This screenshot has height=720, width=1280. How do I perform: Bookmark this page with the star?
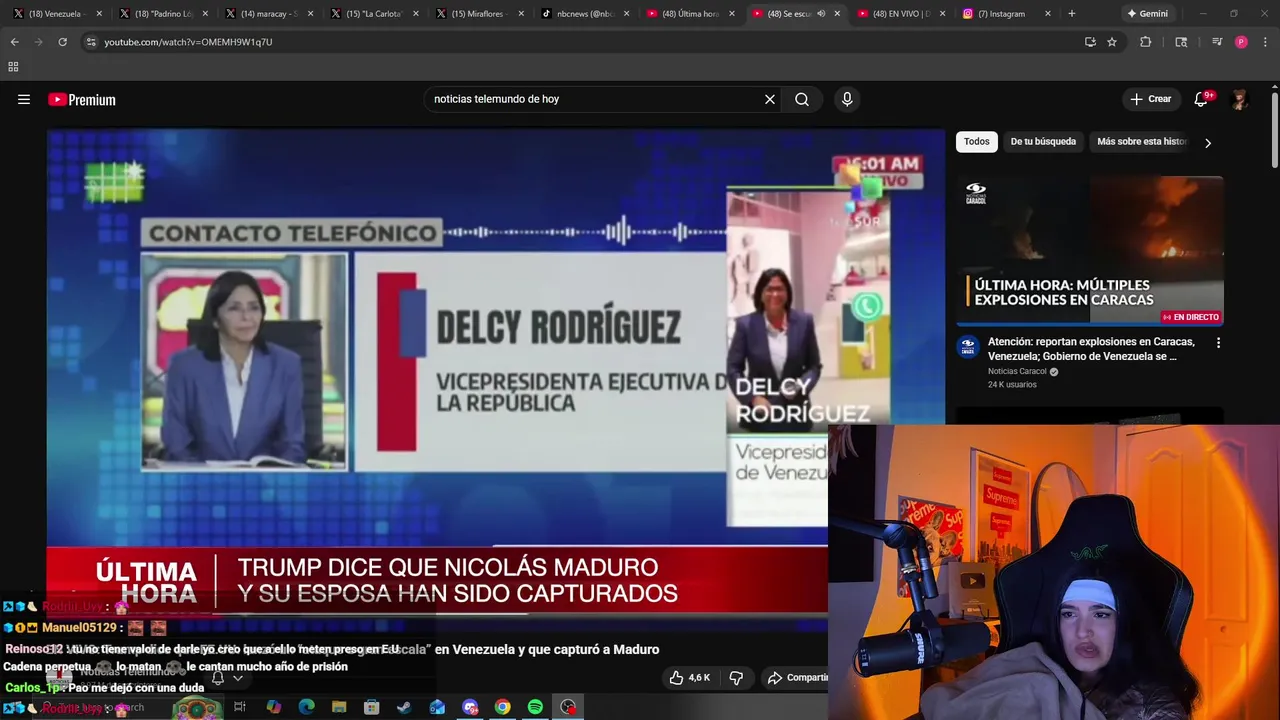tap(1112, 42)
